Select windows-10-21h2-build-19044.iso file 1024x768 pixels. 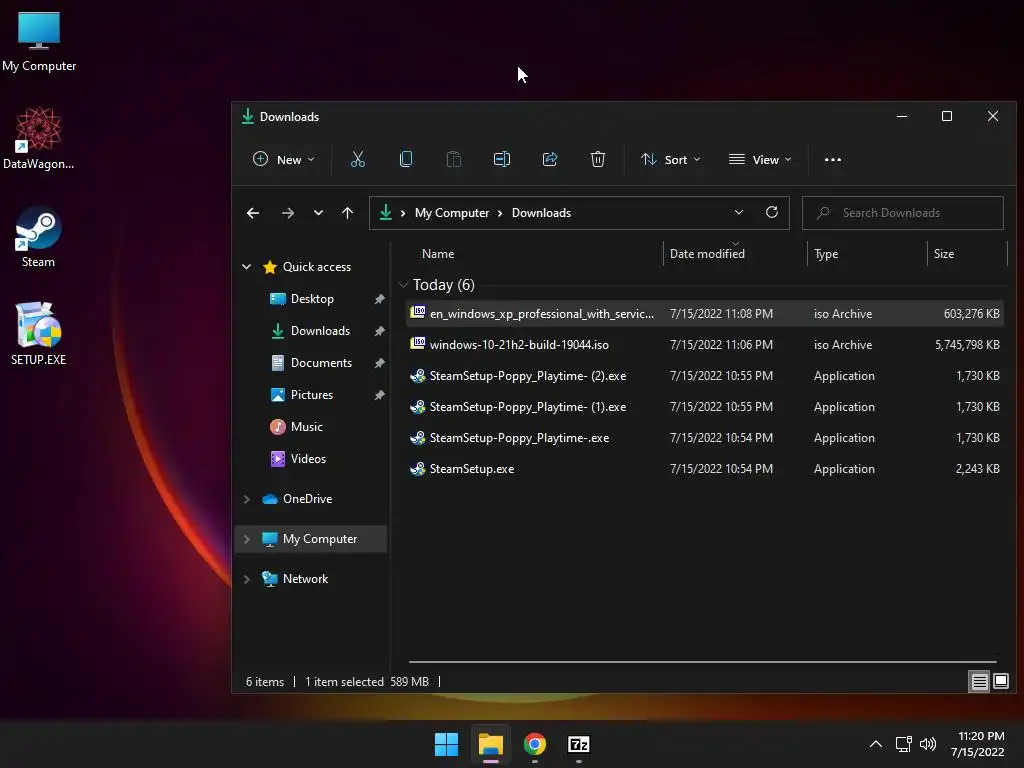[704, 345]
